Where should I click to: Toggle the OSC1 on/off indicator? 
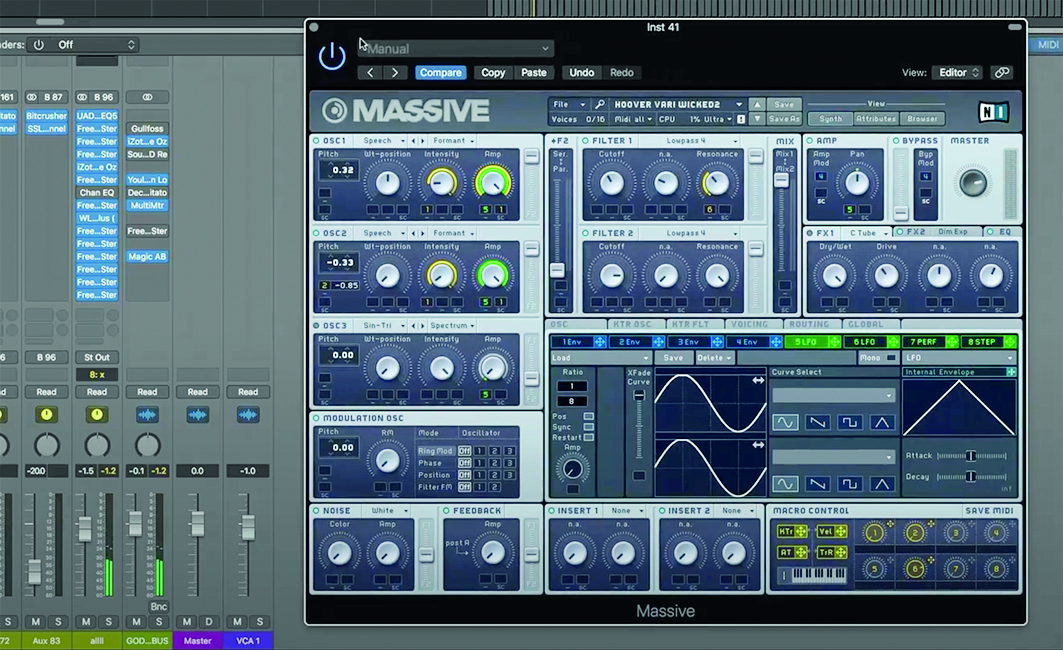pos(316,140)
